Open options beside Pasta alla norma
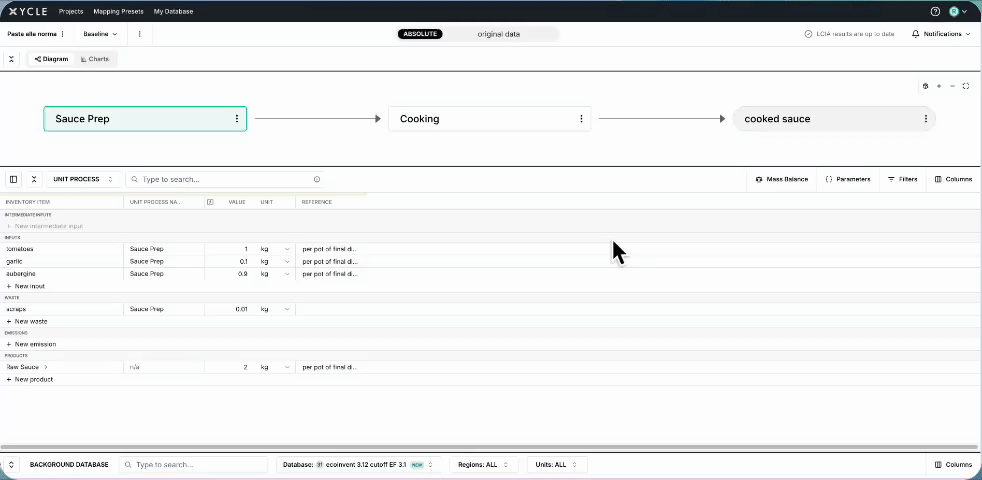 pos(63,34)
